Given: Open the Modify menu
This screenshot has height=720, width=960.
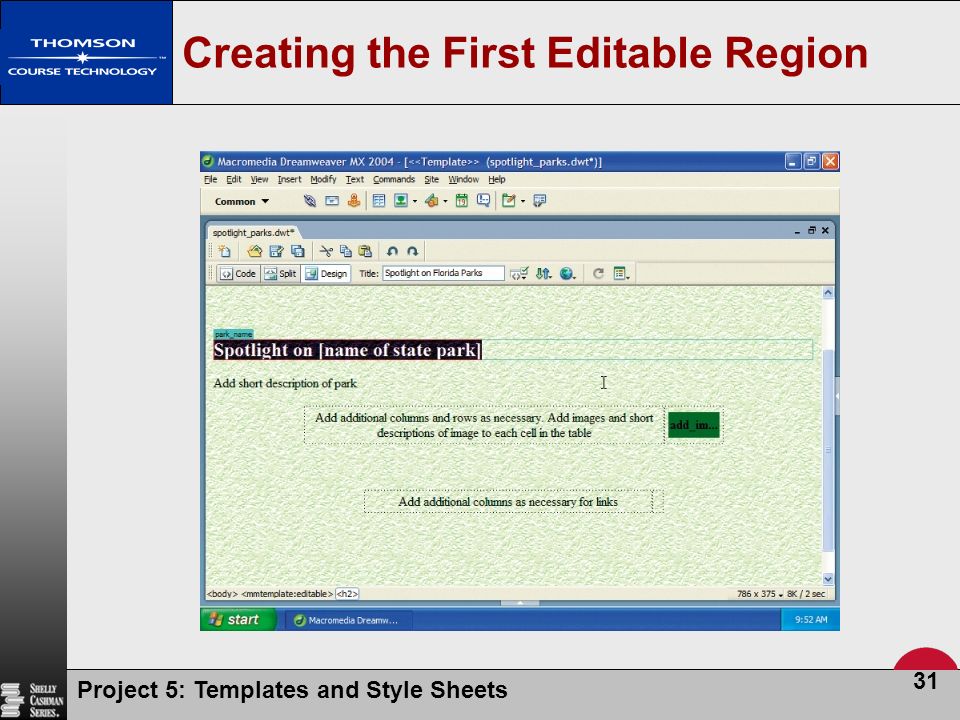Looking at the screenshot, I should click(323, 179).
